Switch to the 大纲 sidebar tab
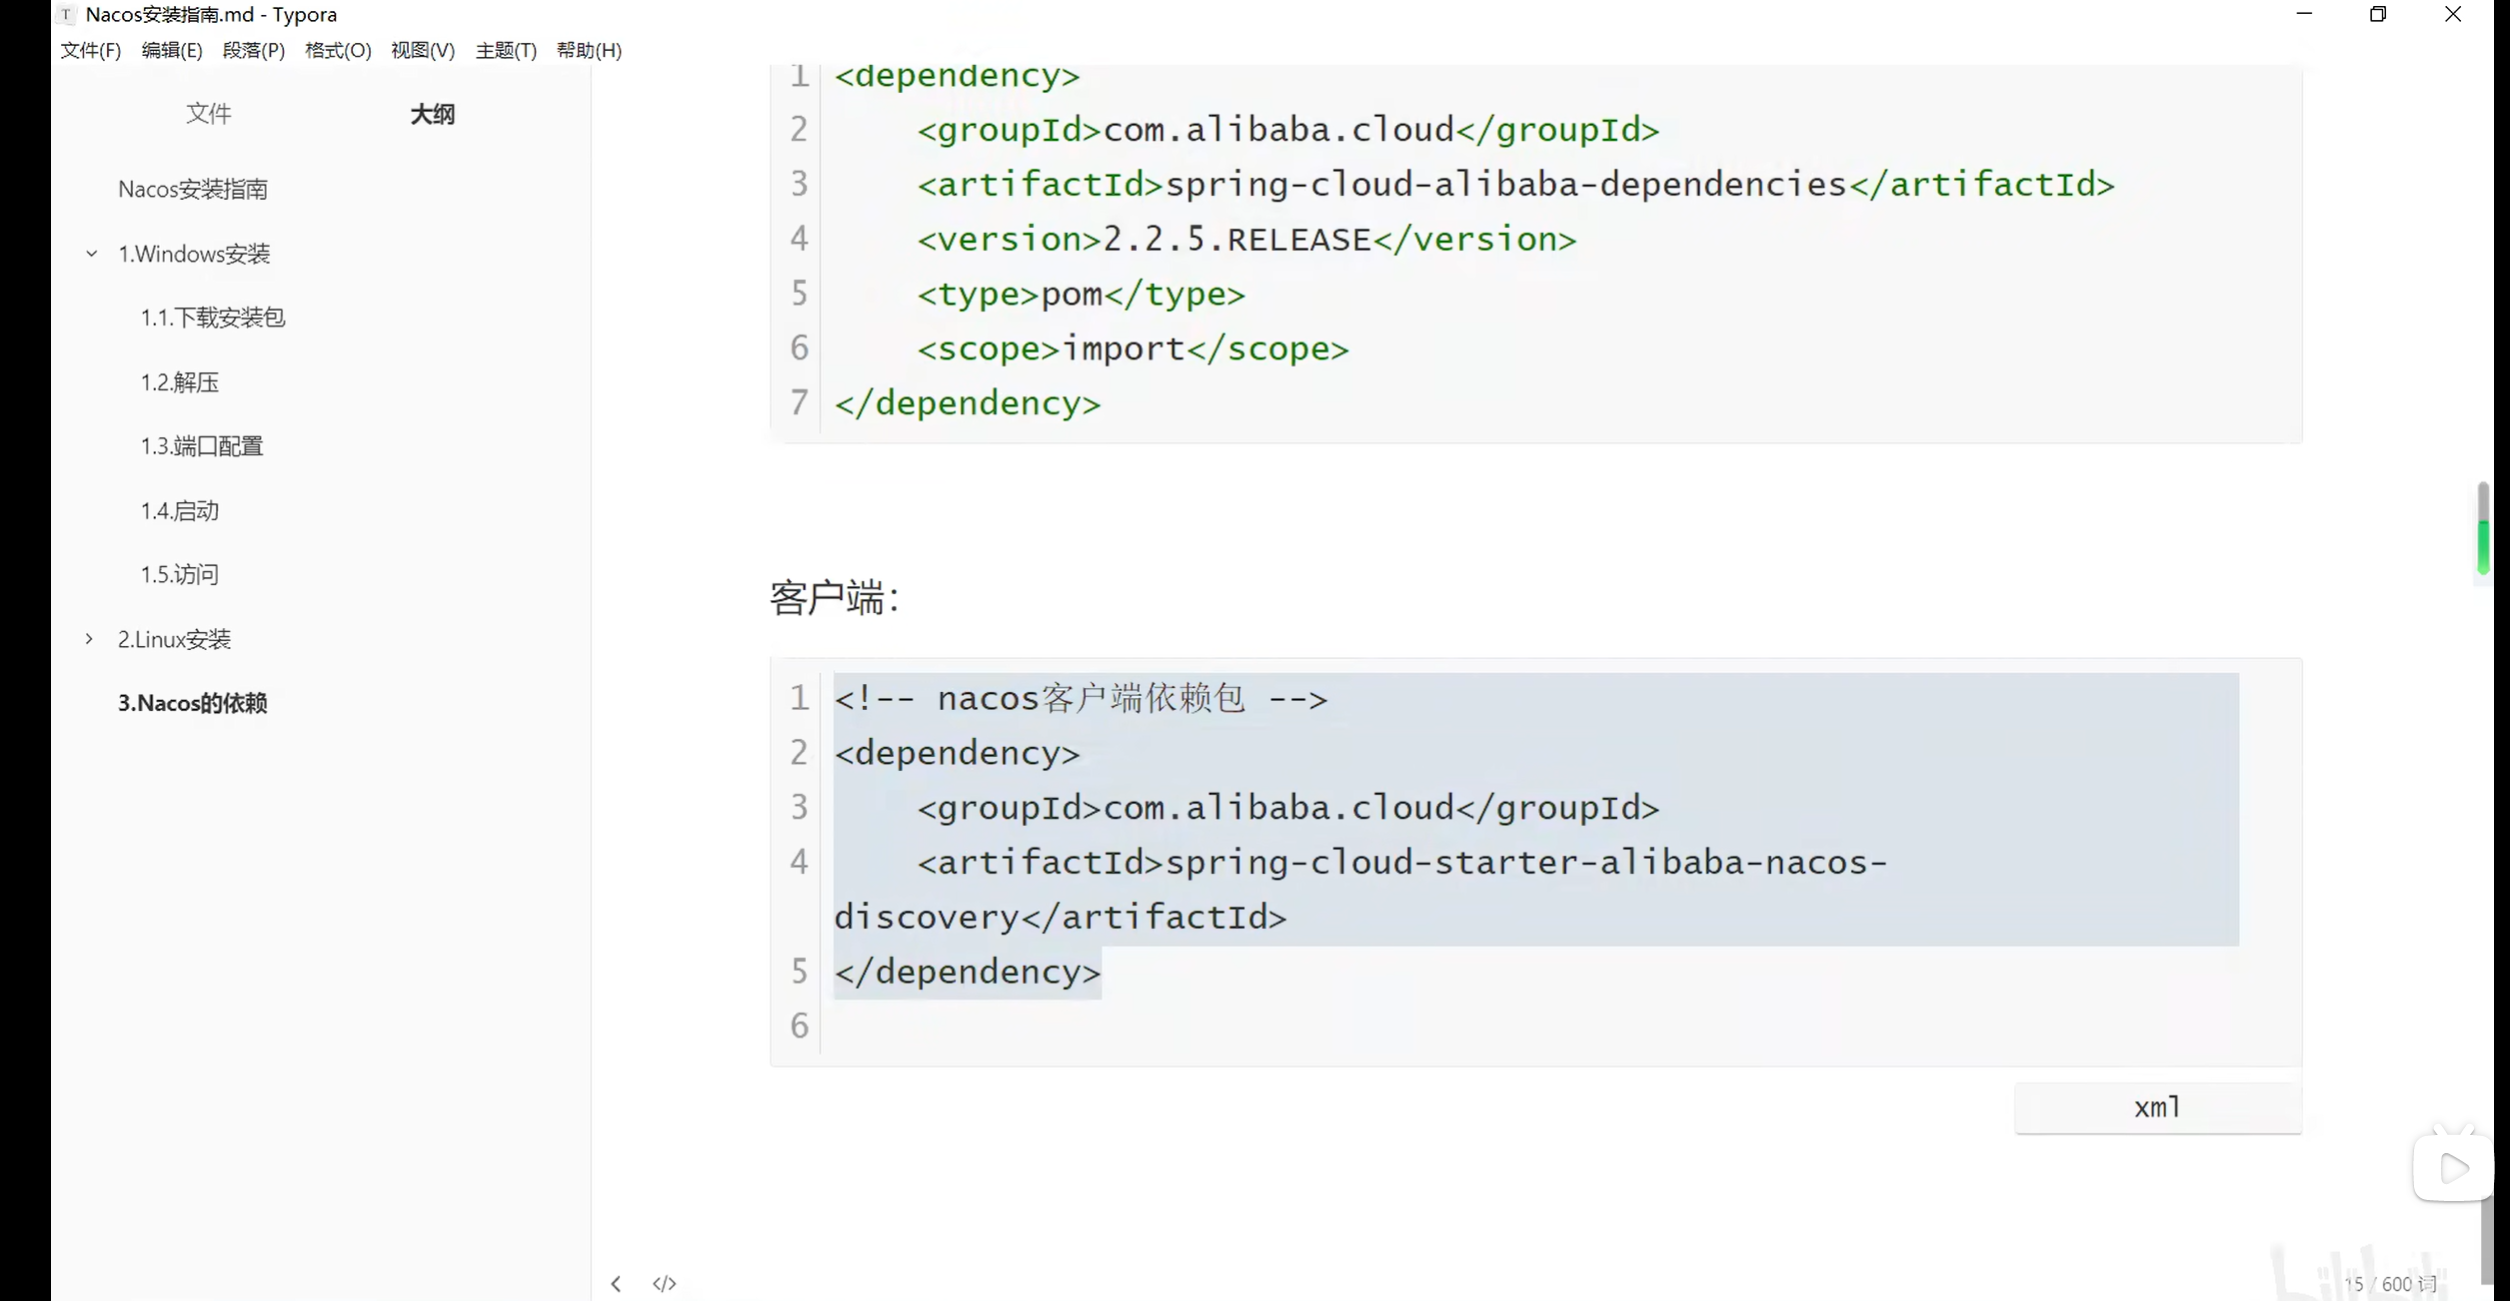 pyautogui.click(x=432, y=114)
